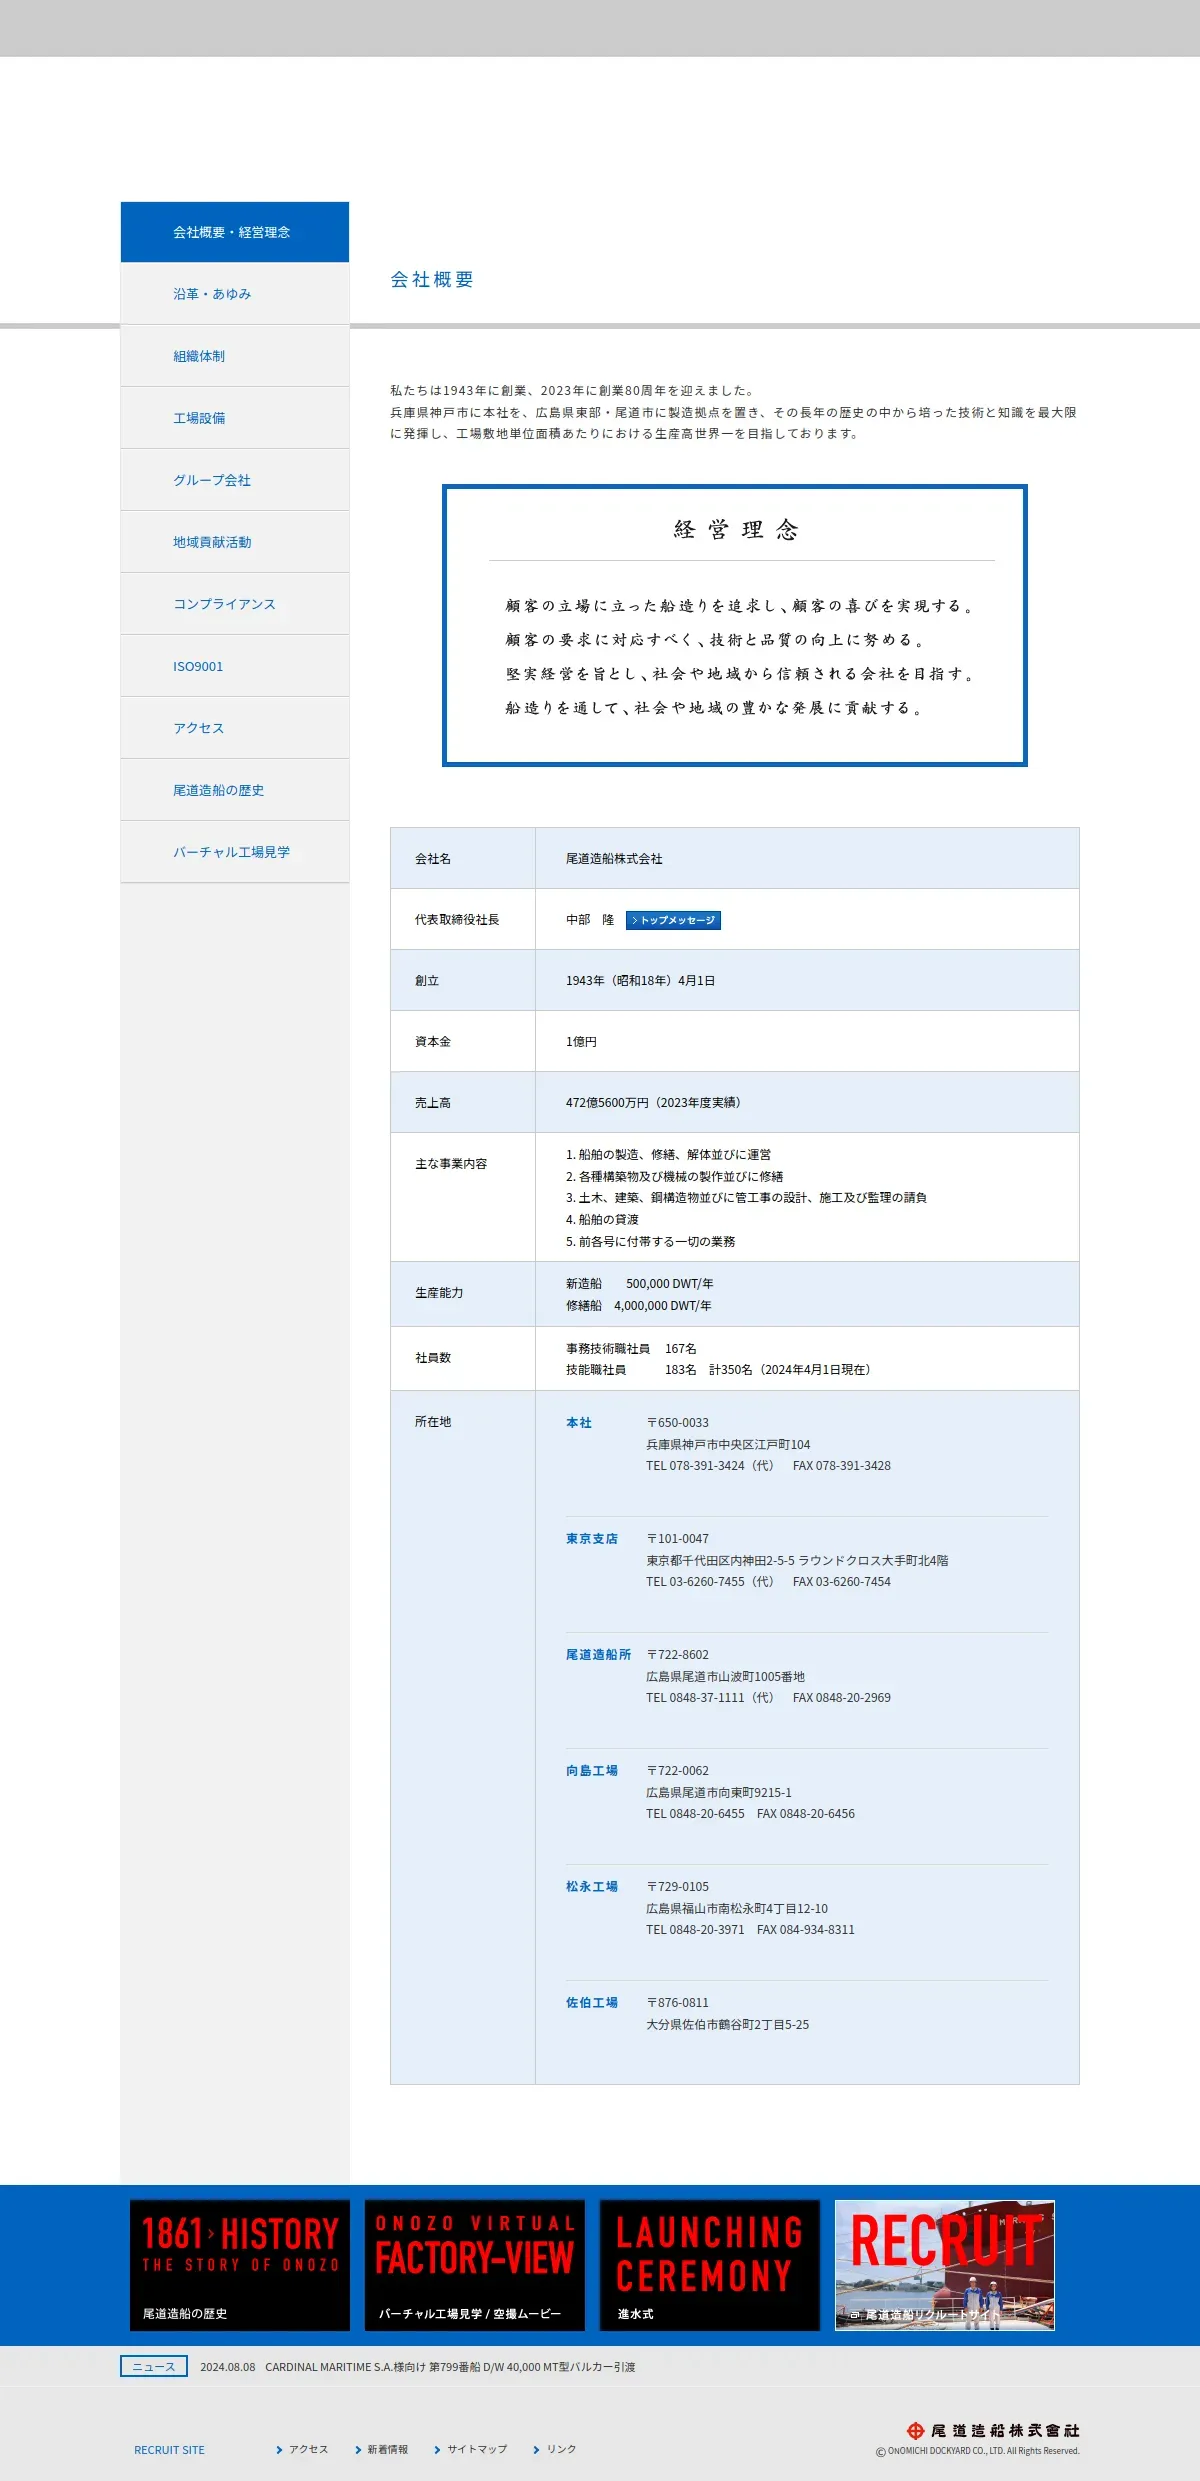Click 本社 location label
1200x2481 pixels.
tap(579, 1423)
